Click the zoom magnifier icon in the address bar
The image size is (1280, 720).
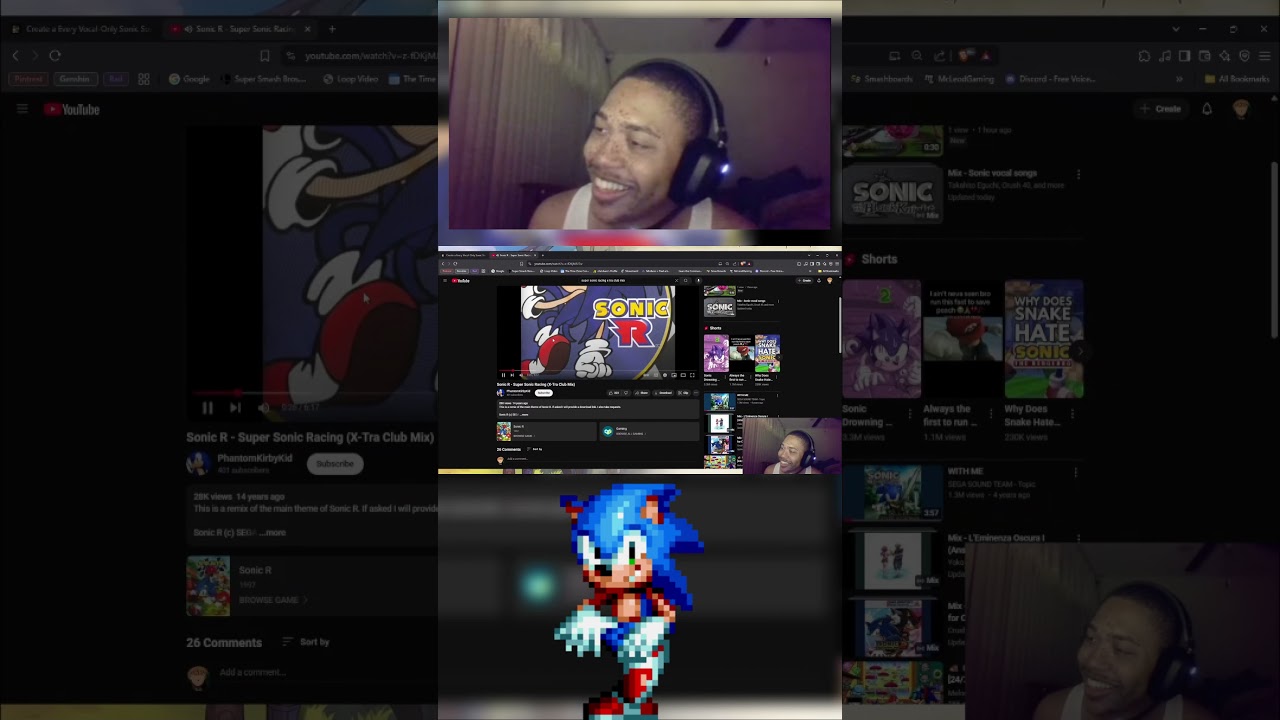click(x=918, y=56)
